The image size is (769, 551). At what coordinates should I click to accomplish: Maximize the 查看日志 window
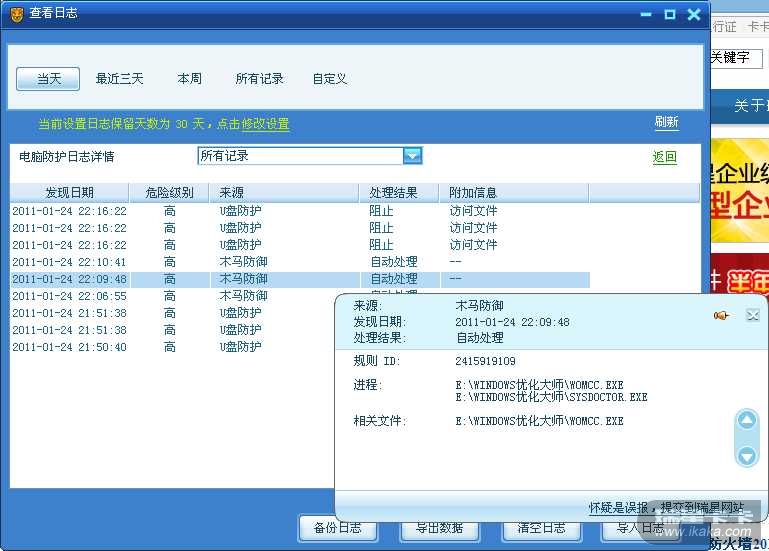[x=670, y=15]
